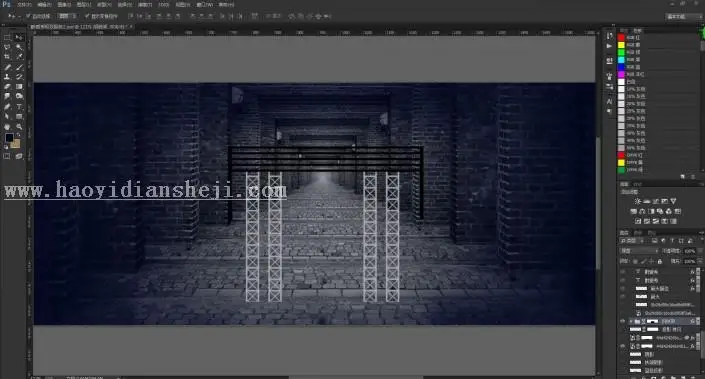Open the layer blend mode dropdown
The width and height of the screenshot is (705, 379).
[639, 251]
